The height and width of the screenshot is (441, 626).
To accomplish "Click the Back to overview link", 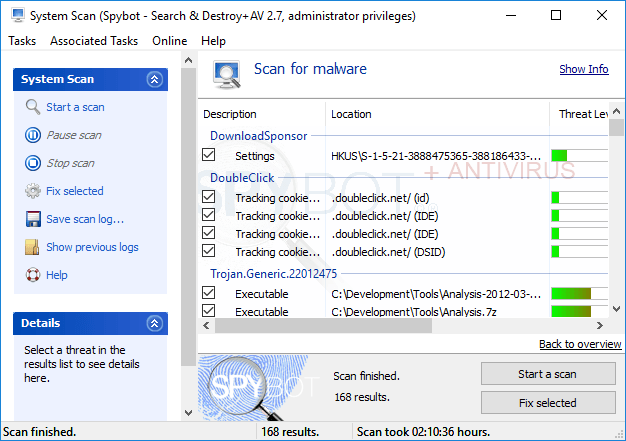I will pos(580,344).
